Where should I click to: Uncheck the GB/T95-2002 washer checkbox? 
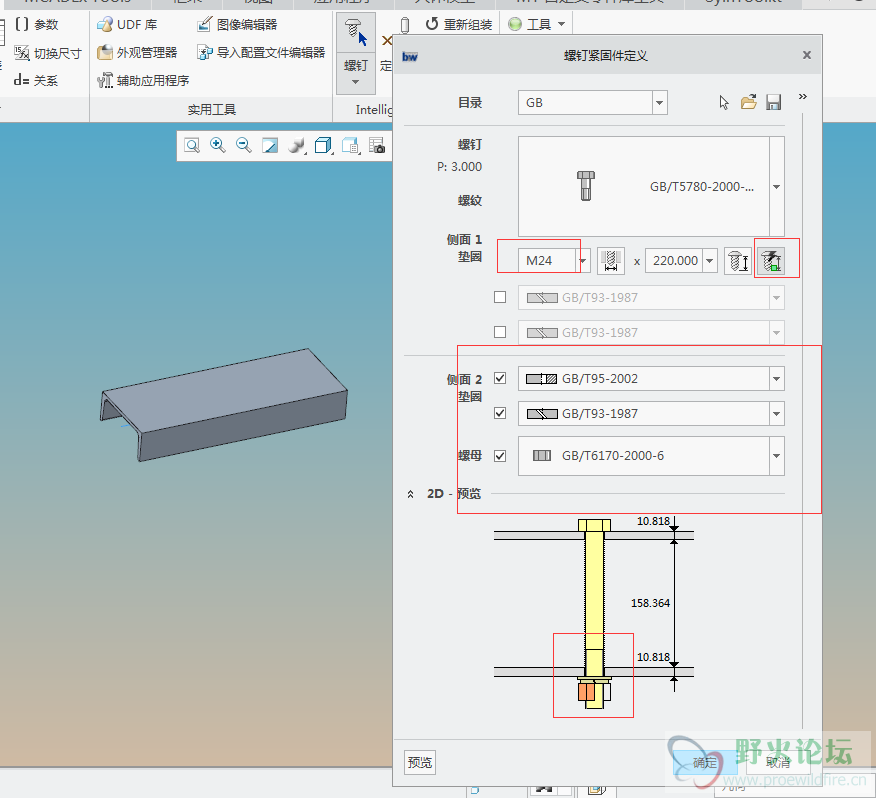500,378
